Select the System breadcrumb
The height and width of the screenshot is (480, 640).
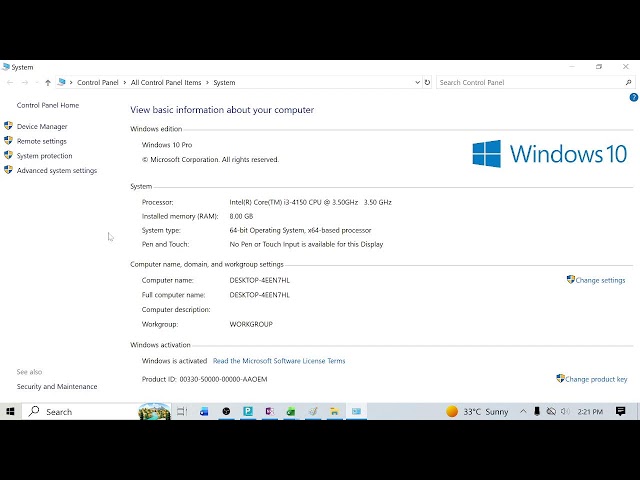click(x=224, y=82)
